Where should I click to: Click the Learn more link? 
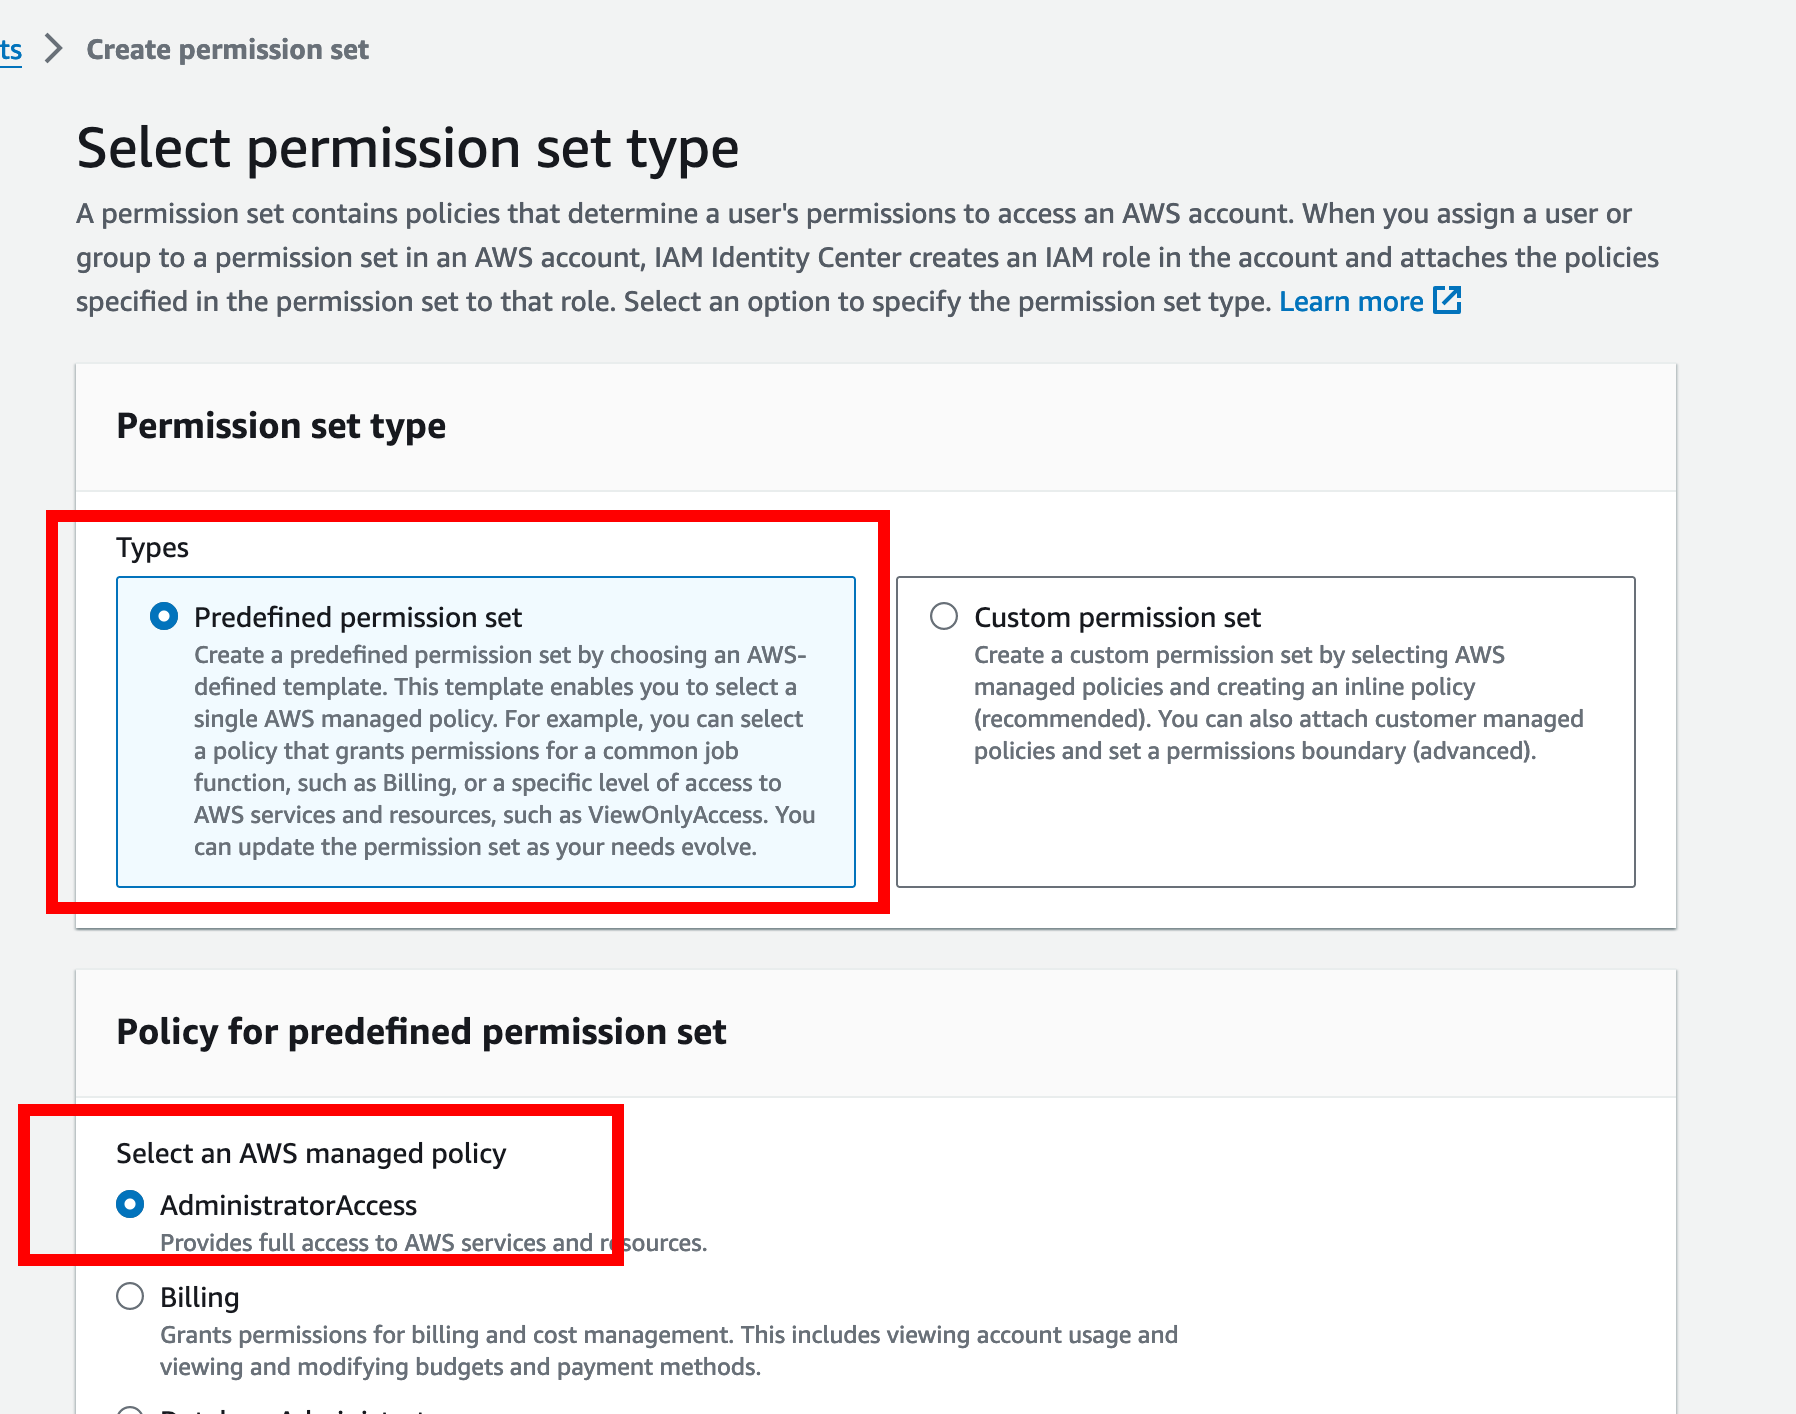(1350, 301)
